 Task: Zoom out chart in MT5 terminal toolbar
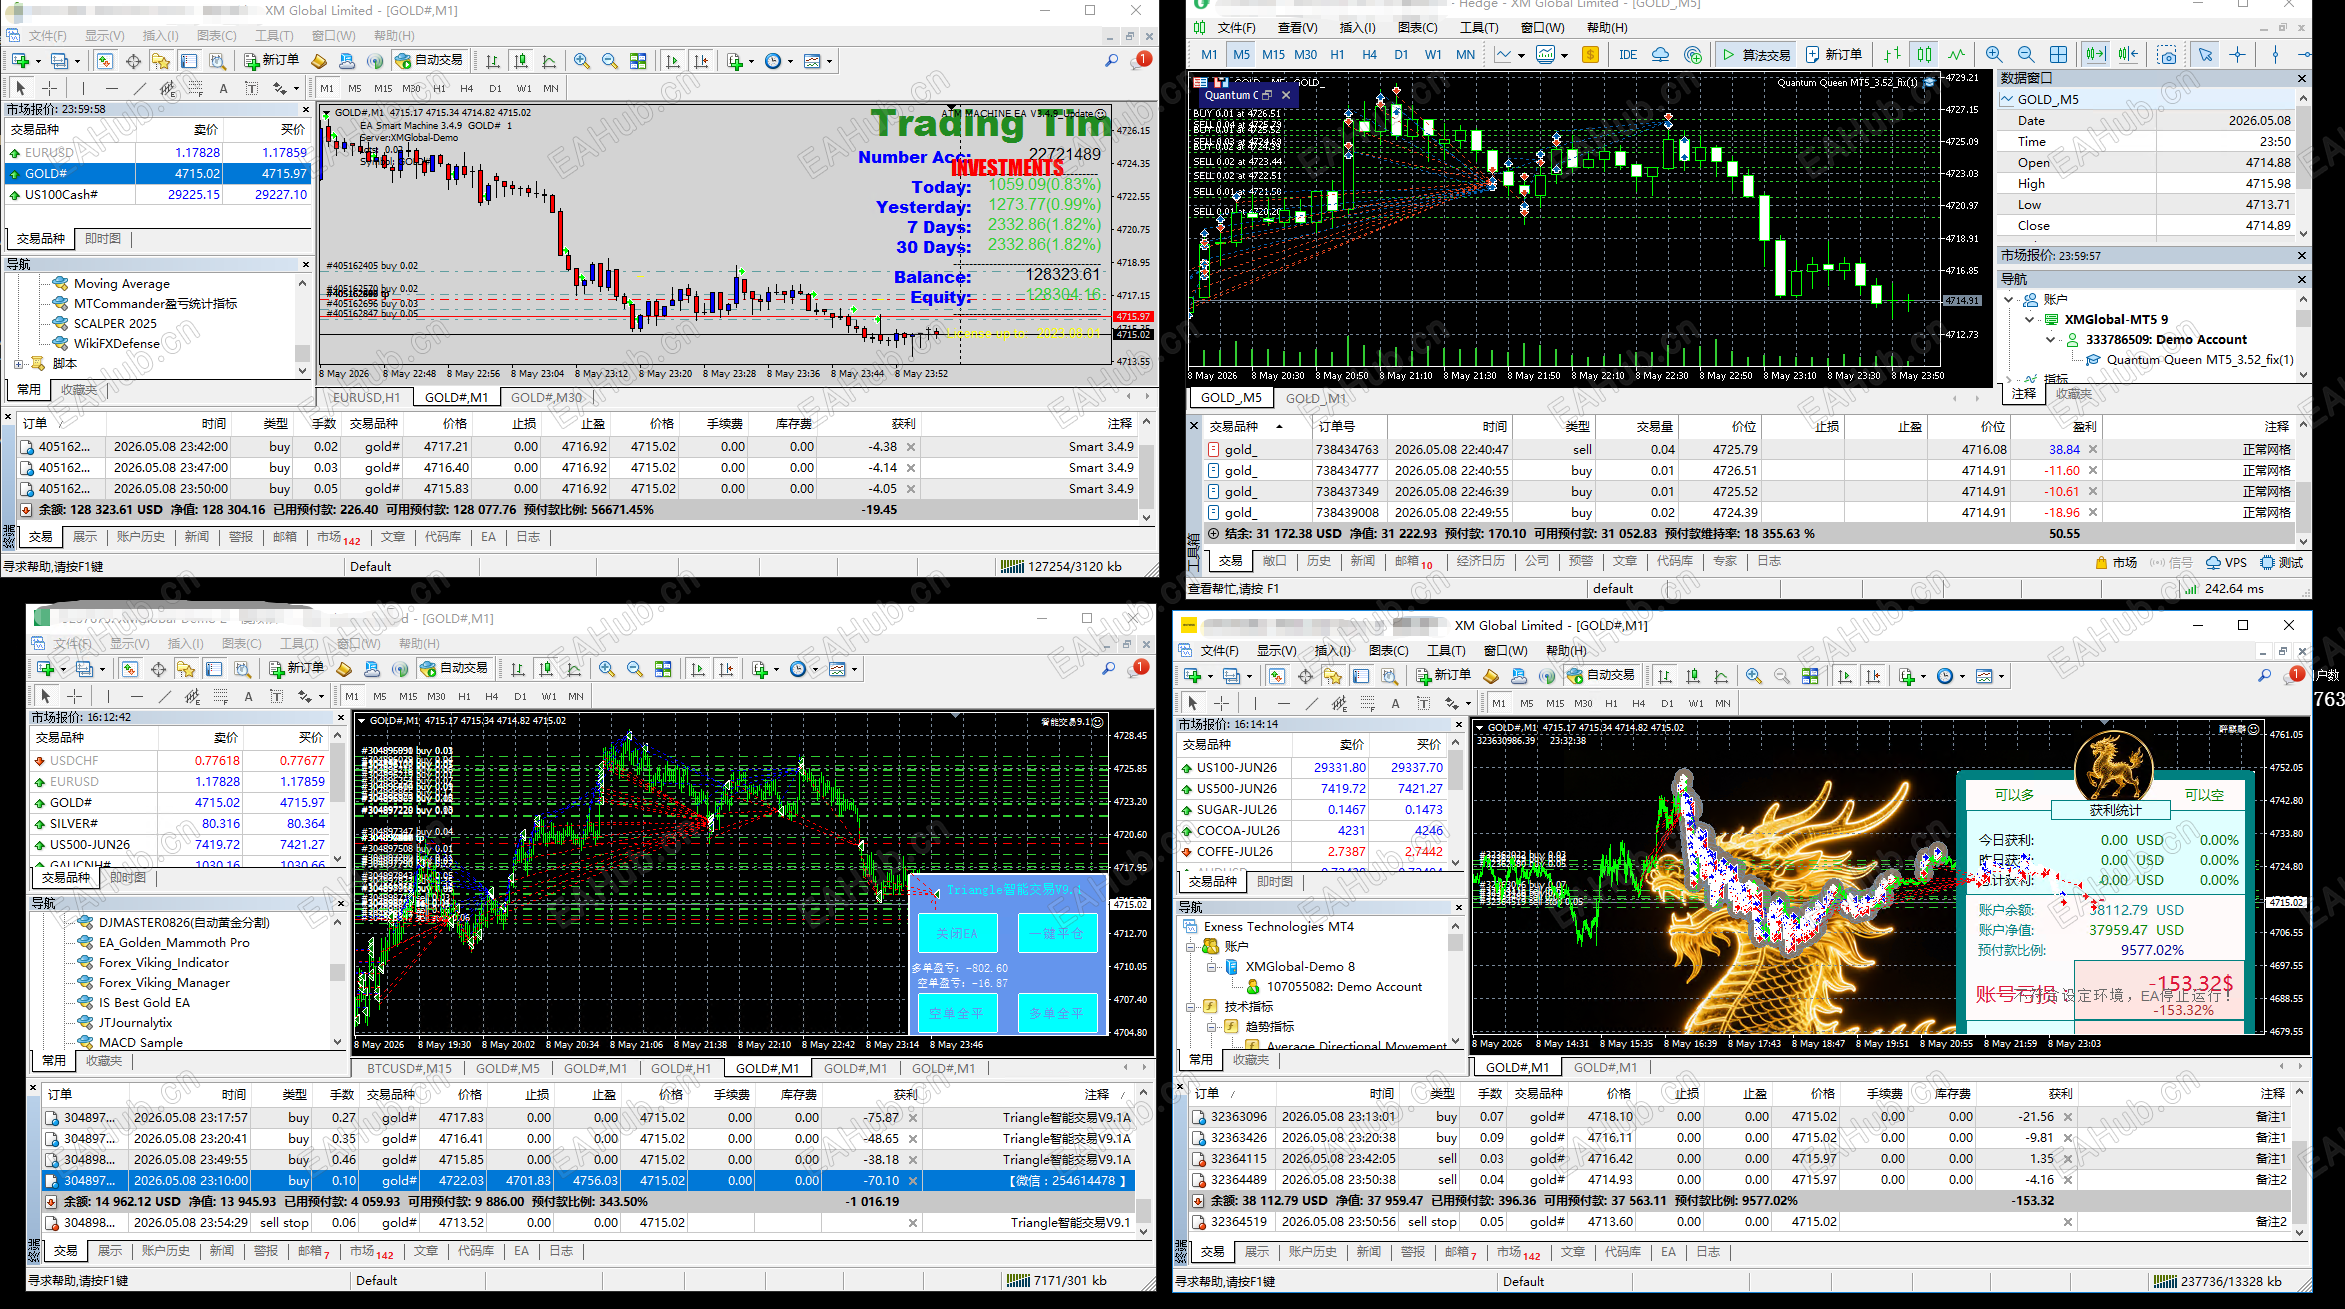[2025, 55]
